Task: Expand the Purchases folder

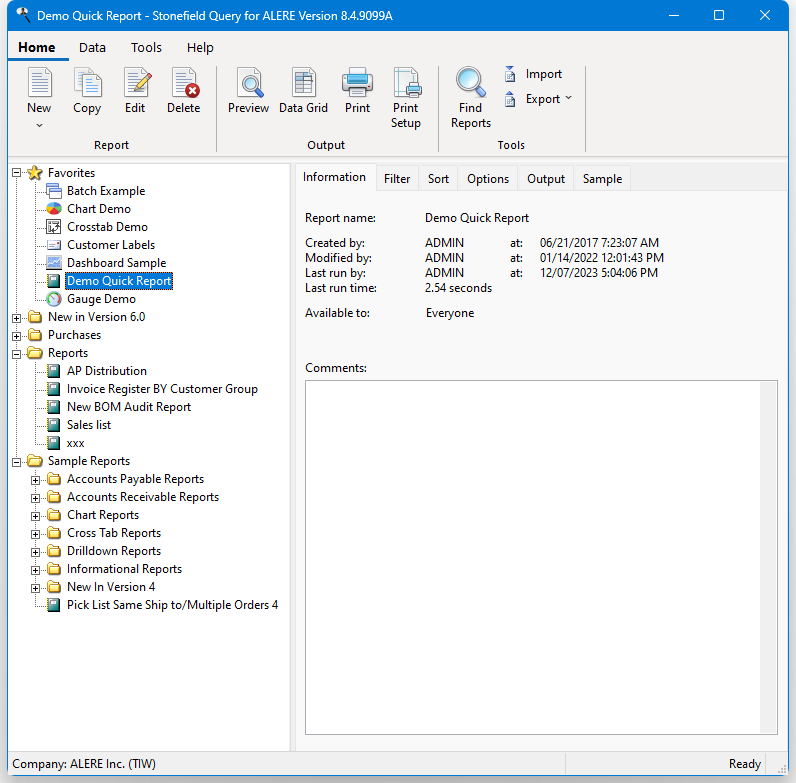Action: [x=17, y=336]
